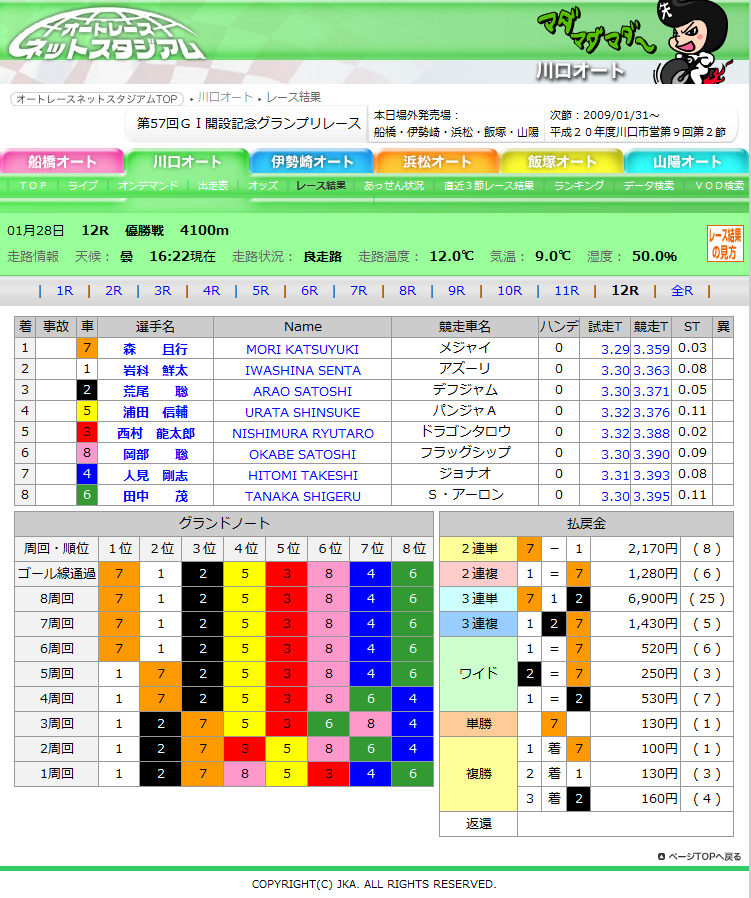Go to race 7R results

coord(359,290)
